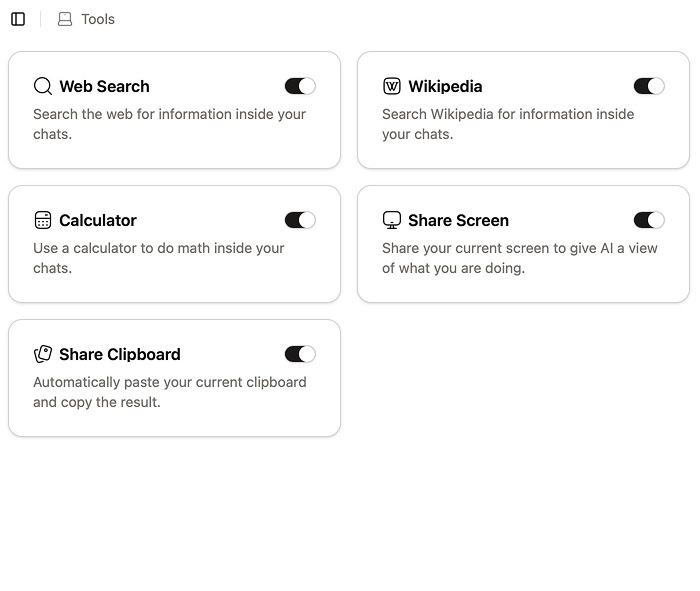
Task: Click the Wikipedia heading text
Action: pos(445,86)
